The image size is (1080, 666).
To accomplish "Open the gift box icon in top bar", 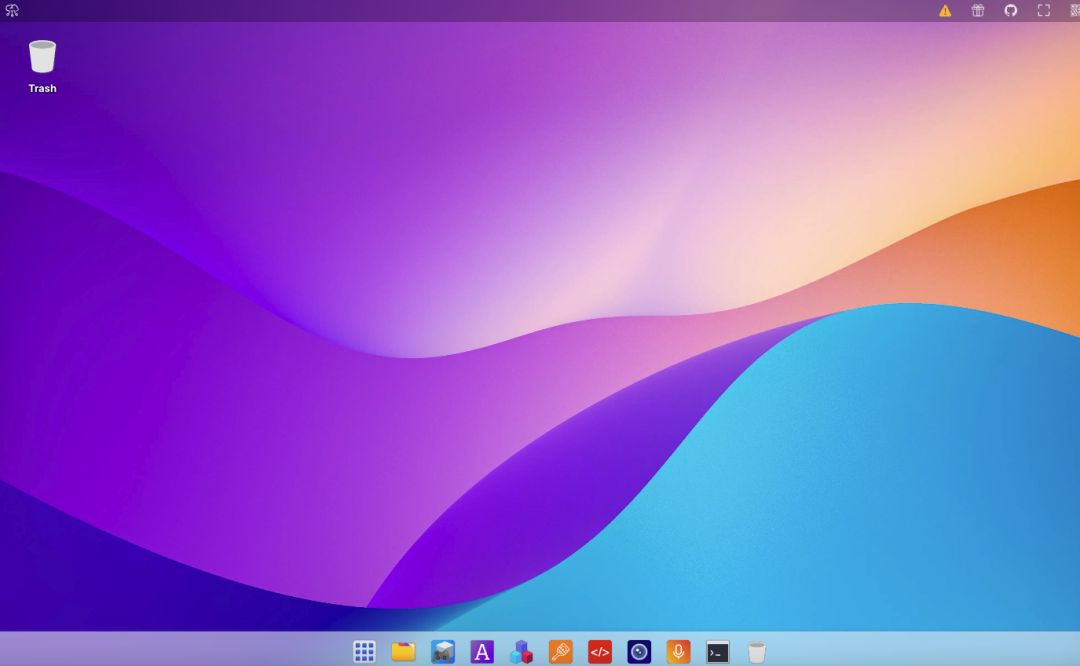I will [x=978, y=10].
